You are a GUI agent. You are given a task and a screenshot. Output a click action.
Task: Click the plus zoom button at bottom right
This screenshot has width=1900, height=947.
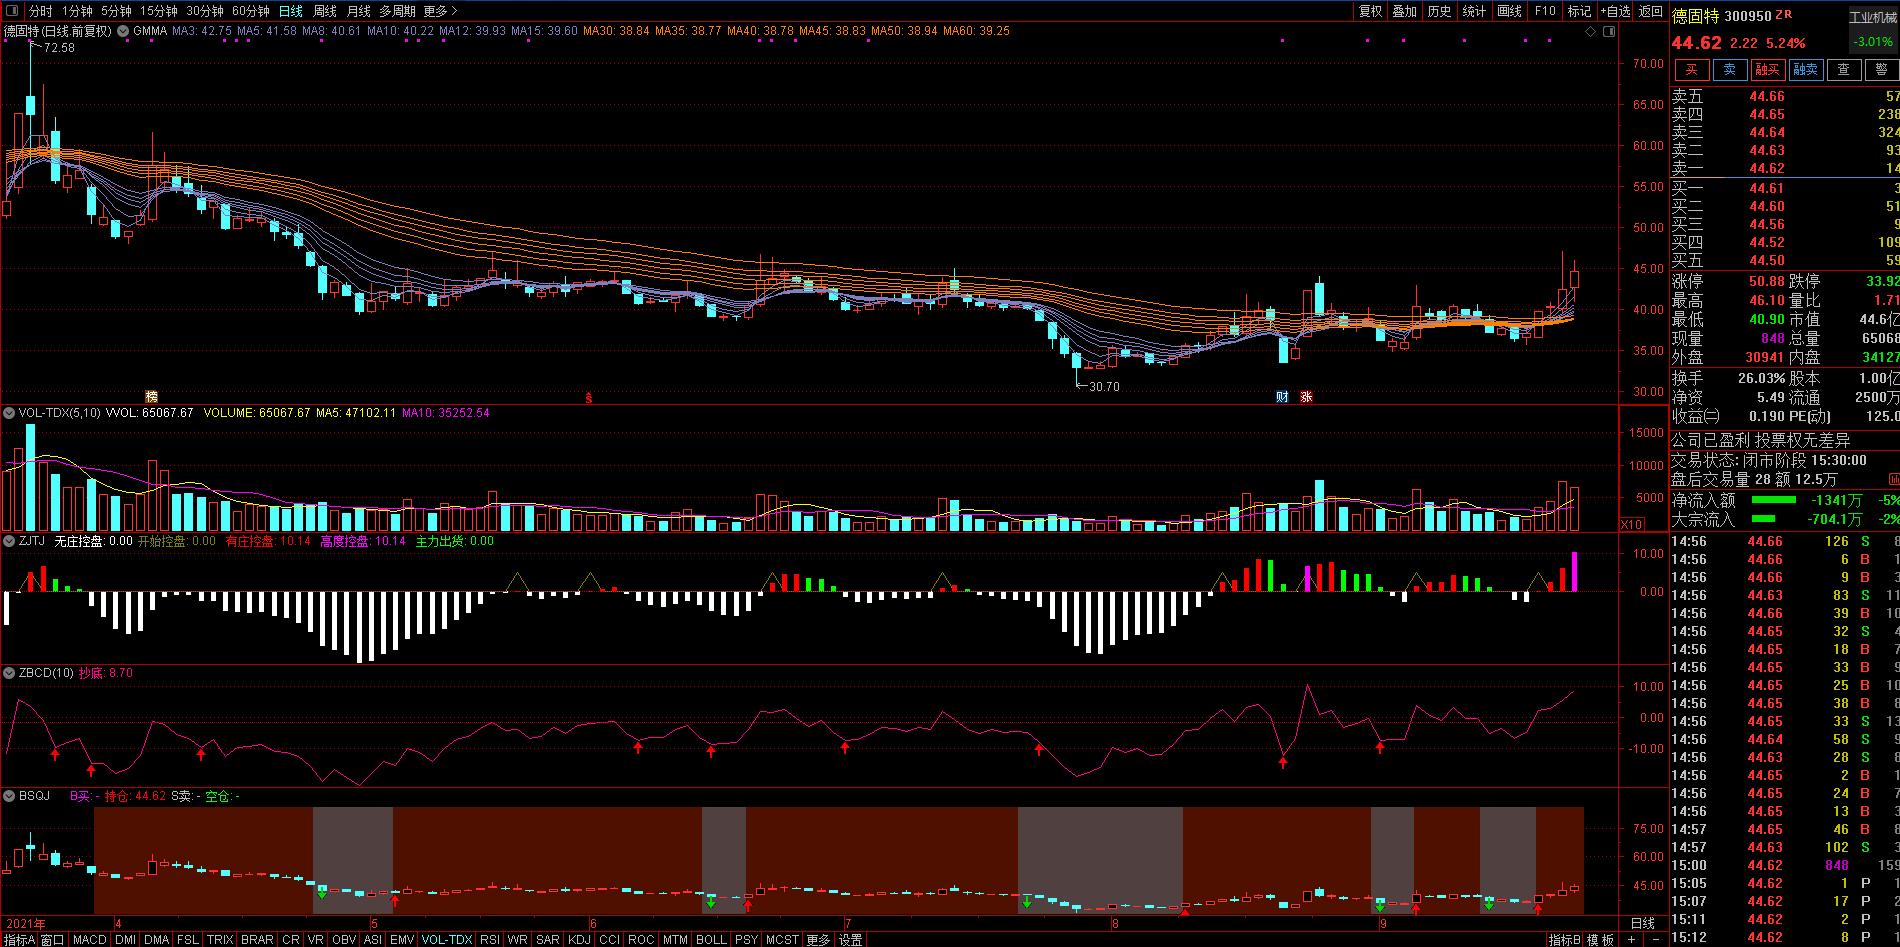click(x=1631, y=939)
